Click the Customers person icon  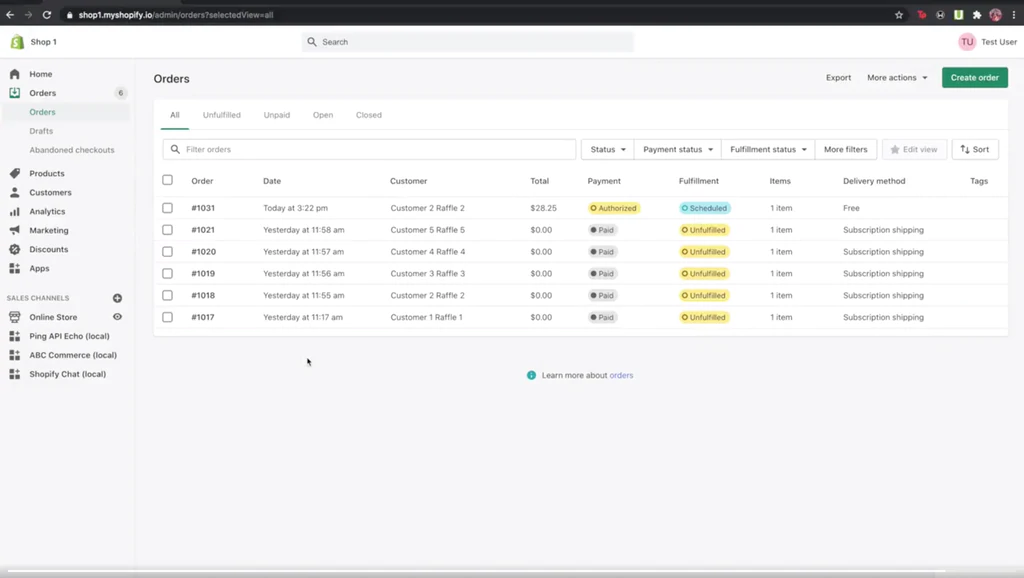(14, 193)
